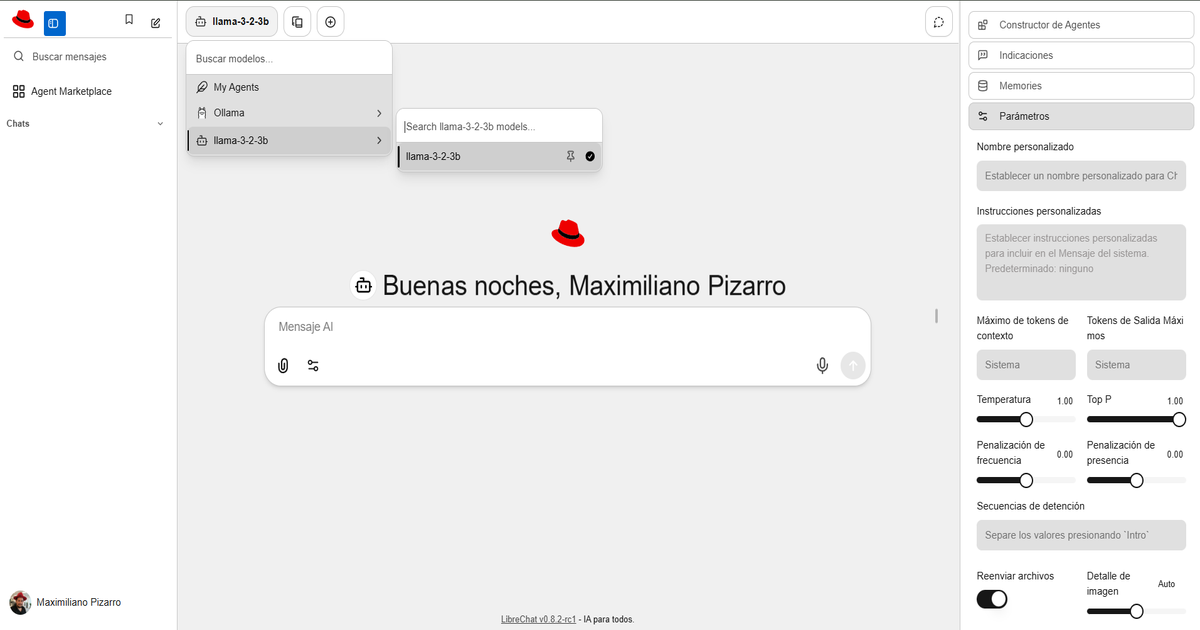This screenshot has width=1200, height=630.
Task: Click the bookmark icon in sidebar header
Action: tap(129, 20)
